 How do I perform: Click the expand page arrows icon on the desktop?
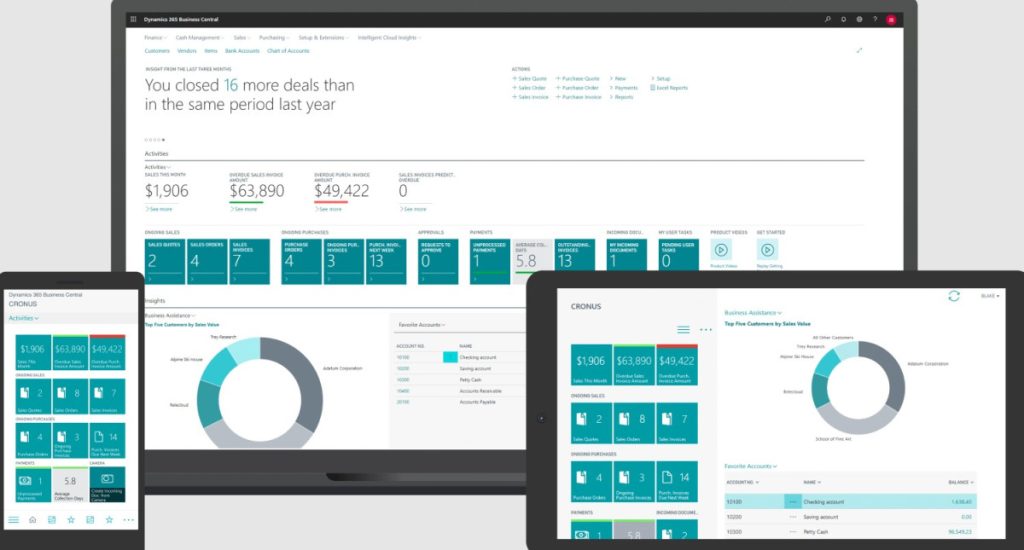[x=859, y=50]
